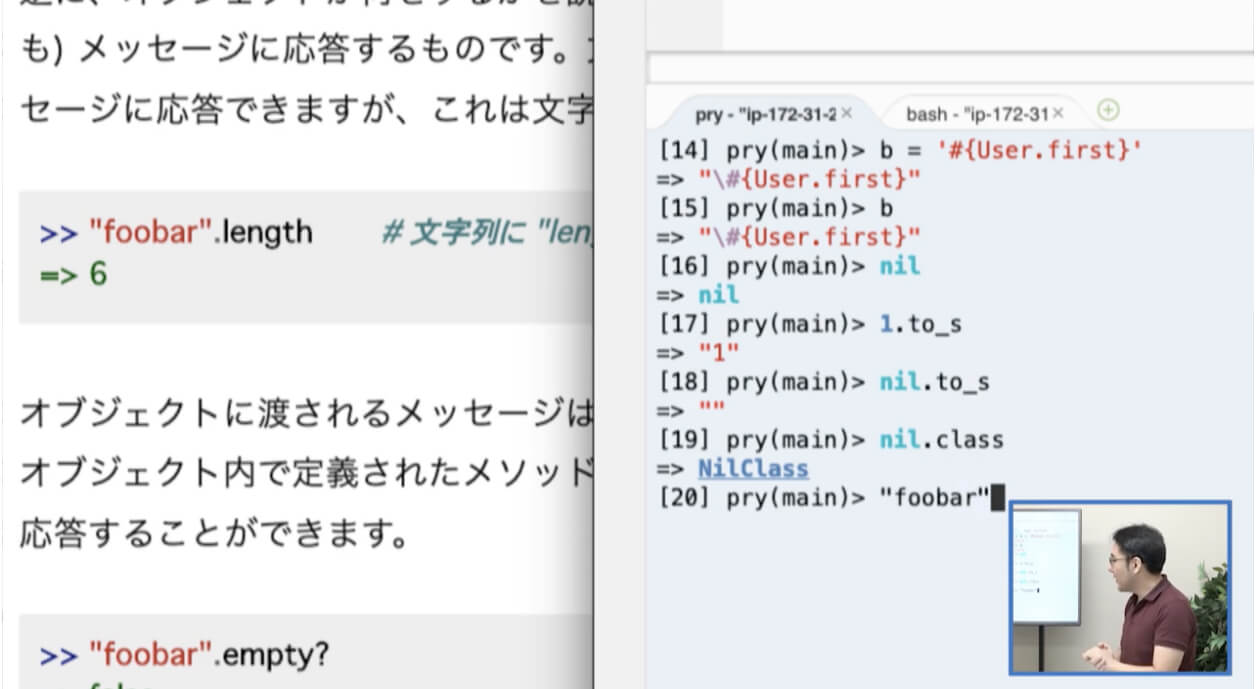Click the presenter webcam video thumbnail
1256x689 pixels.
(x=1120, y=587)
